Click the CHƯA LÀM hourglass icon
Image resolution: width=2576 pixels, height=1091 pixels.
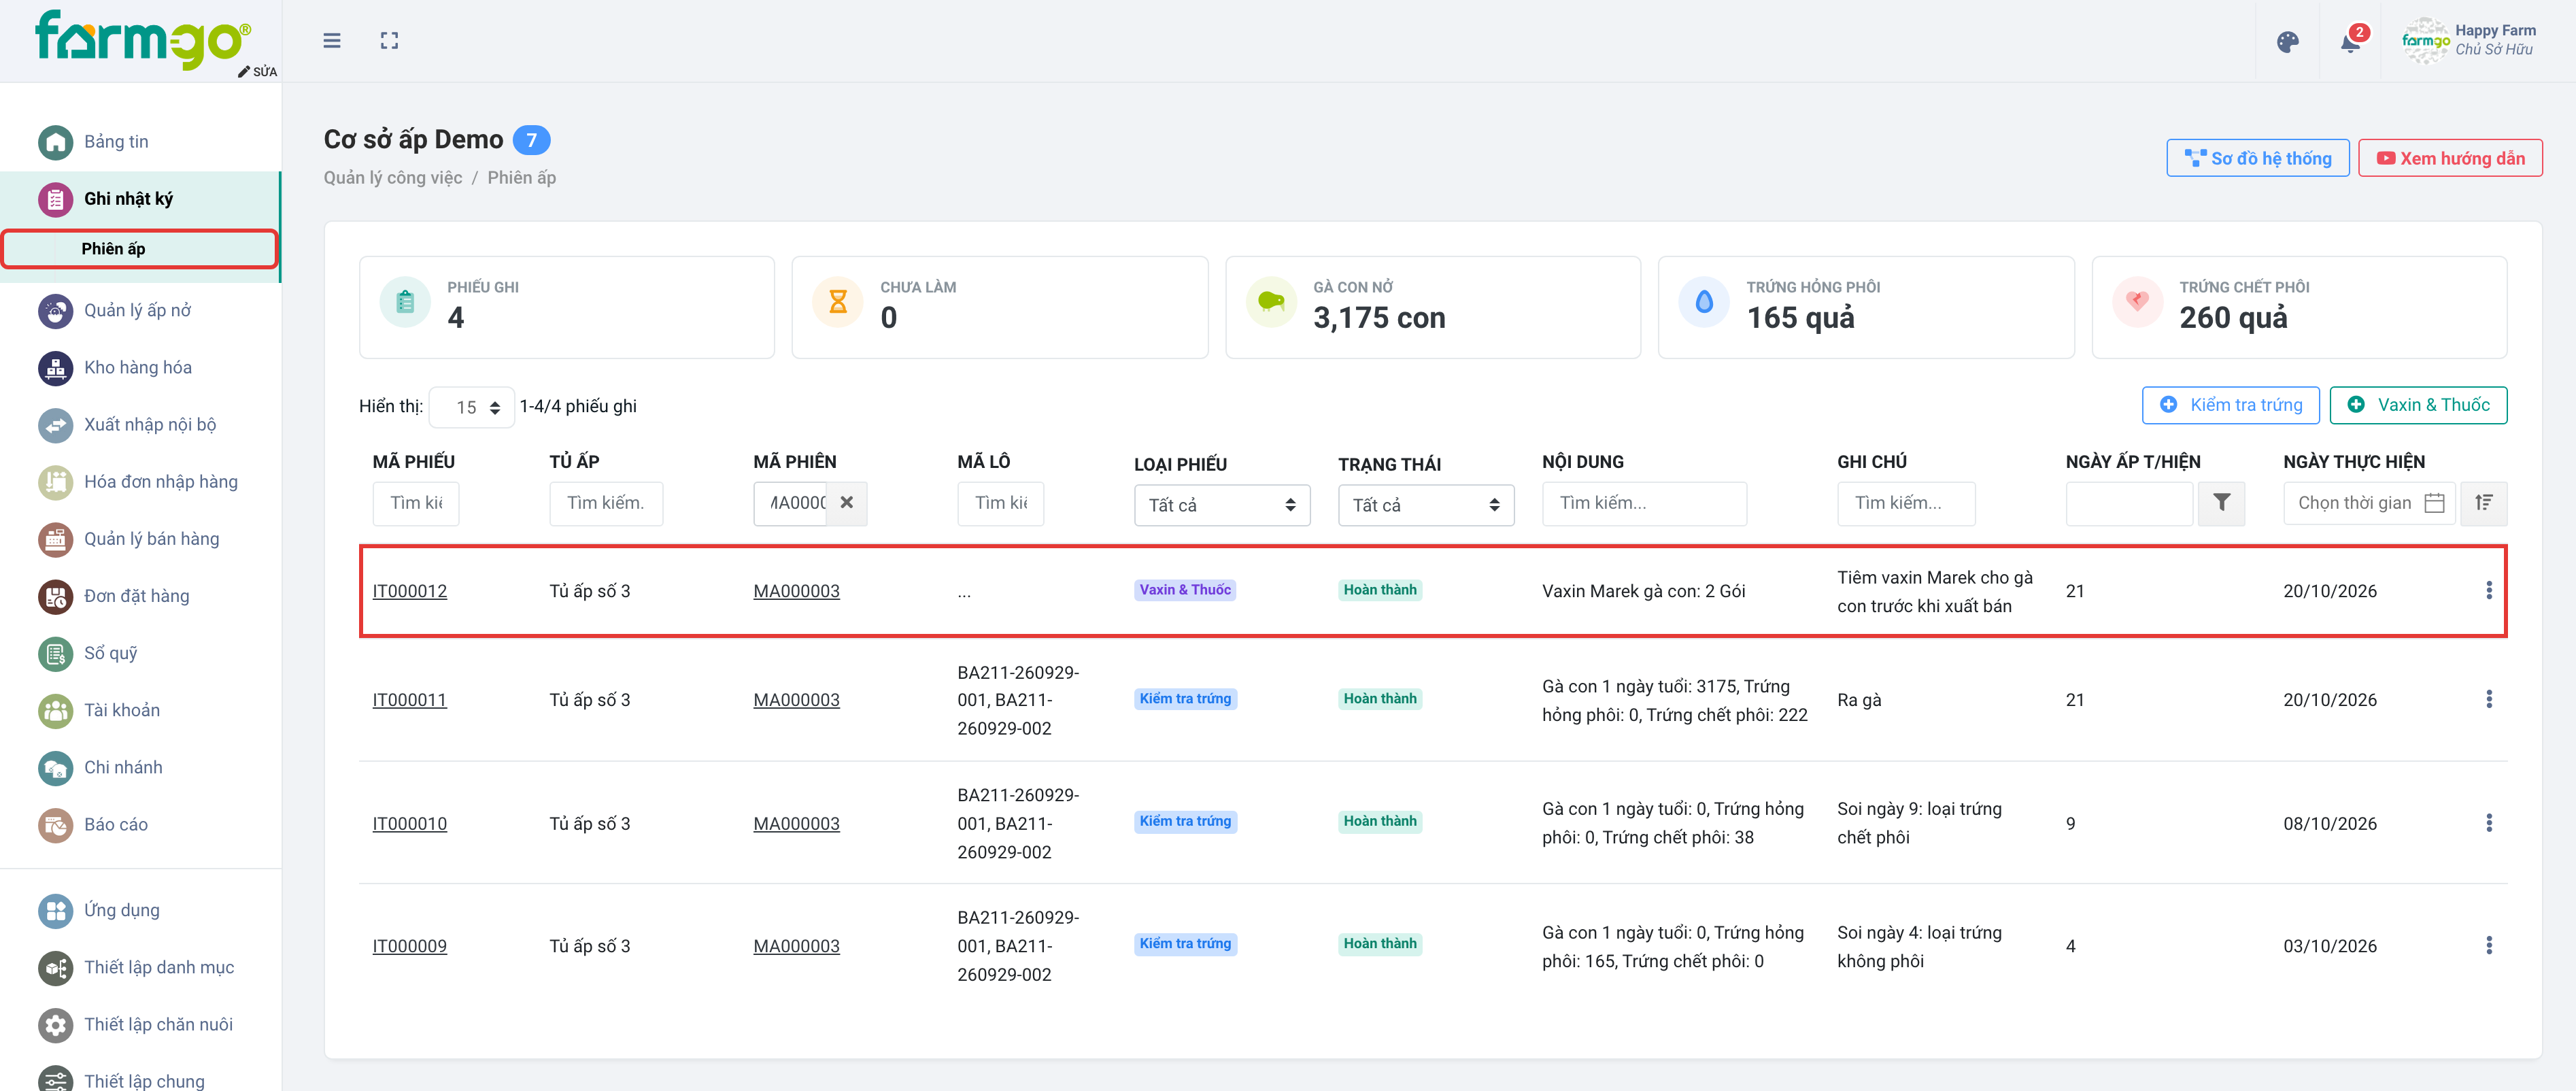coord(838,302)
